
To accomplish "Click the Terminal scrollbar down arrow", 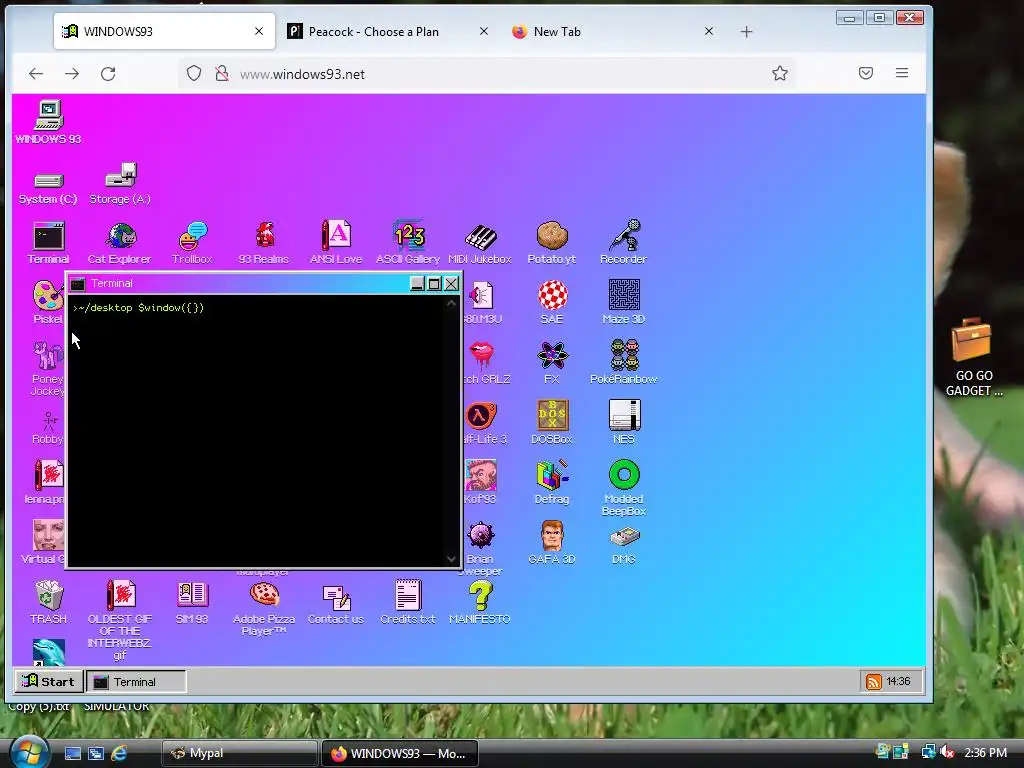I will click(x=451, y=559).
